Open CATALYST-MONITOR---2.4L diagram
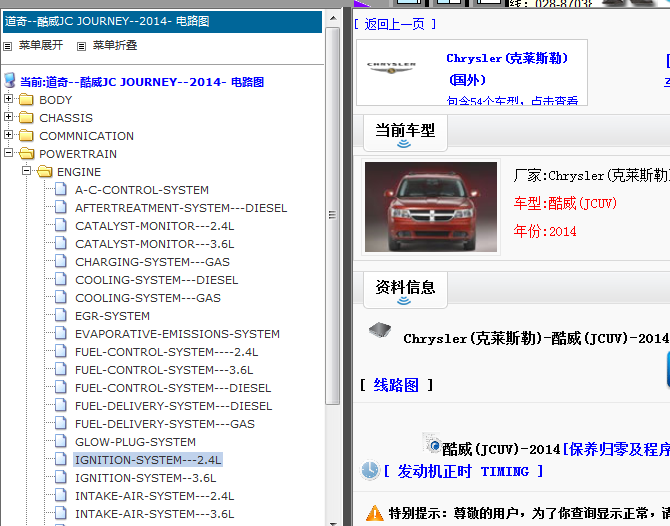The height and width of the screenshot is (526, 670). click(x=154, y=226)
